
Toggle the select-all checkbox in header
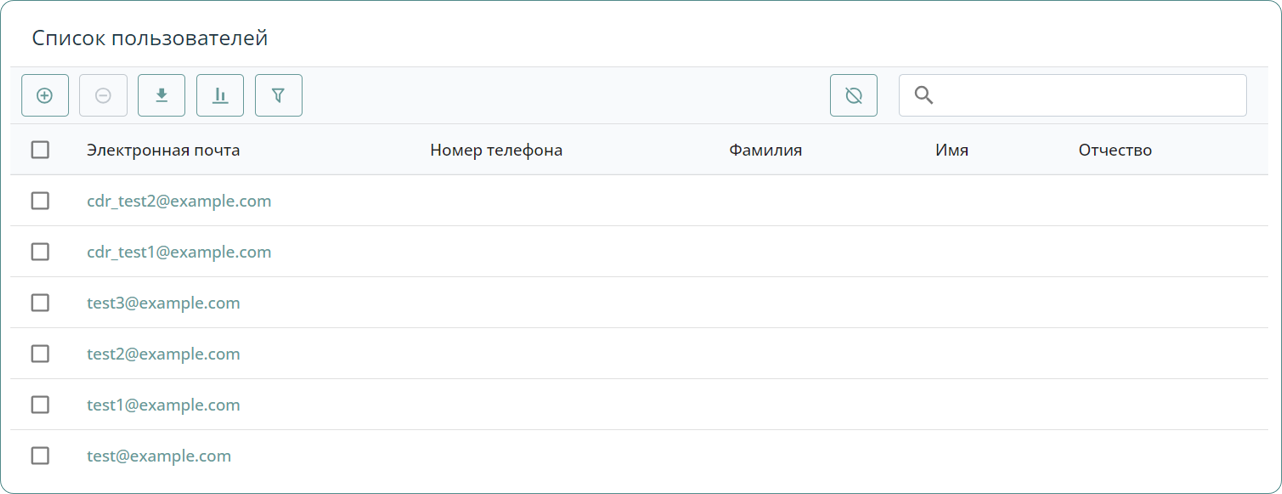coord(40,150)
